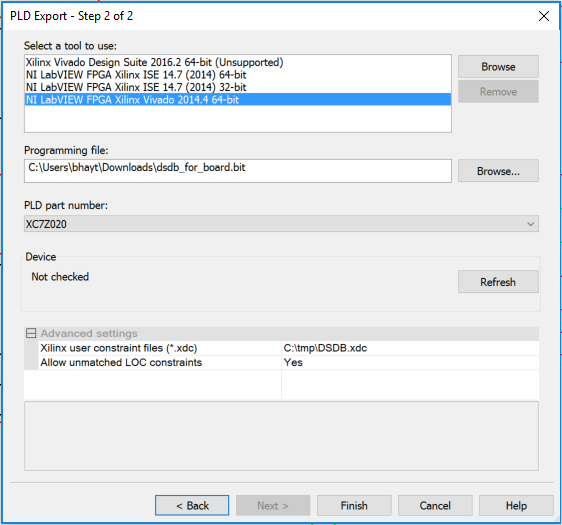This screenshot has height=525, width=562.
Task: Click Browse button beside tool list
Action: tap(498, 67)
